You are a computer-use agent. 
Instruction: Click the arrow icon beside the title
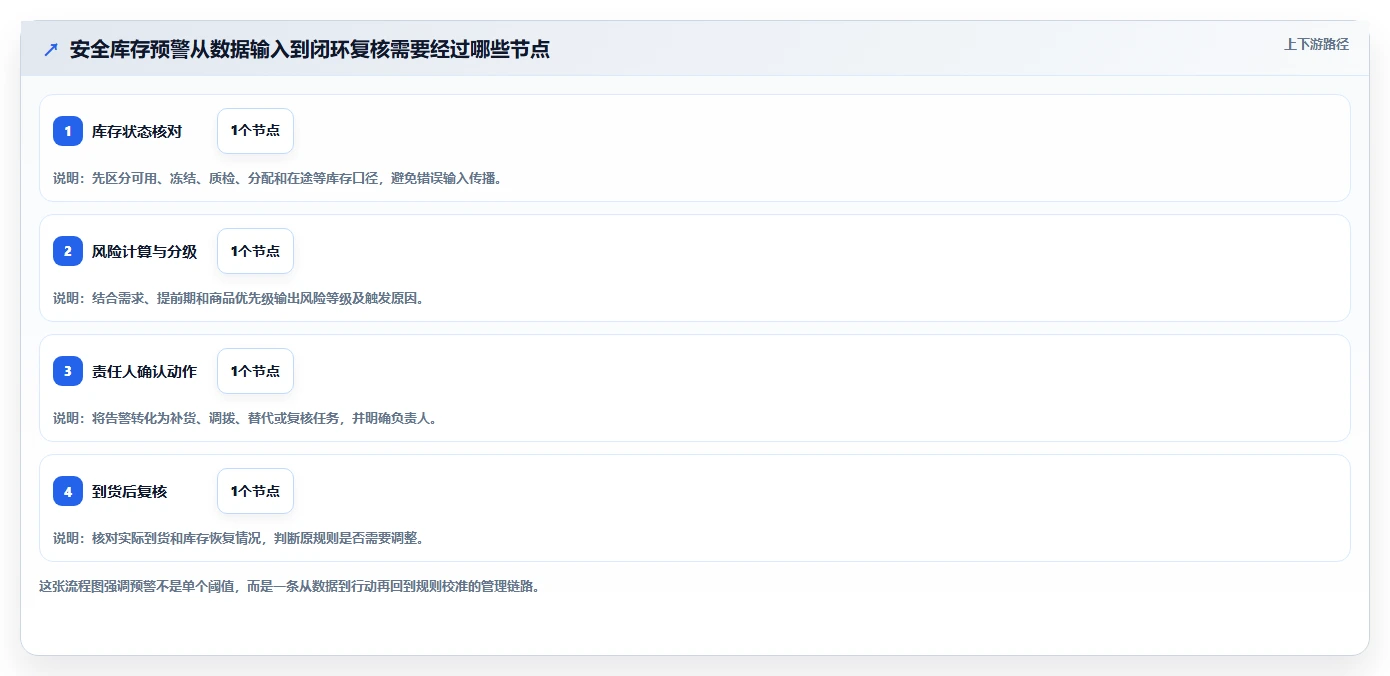51,49
